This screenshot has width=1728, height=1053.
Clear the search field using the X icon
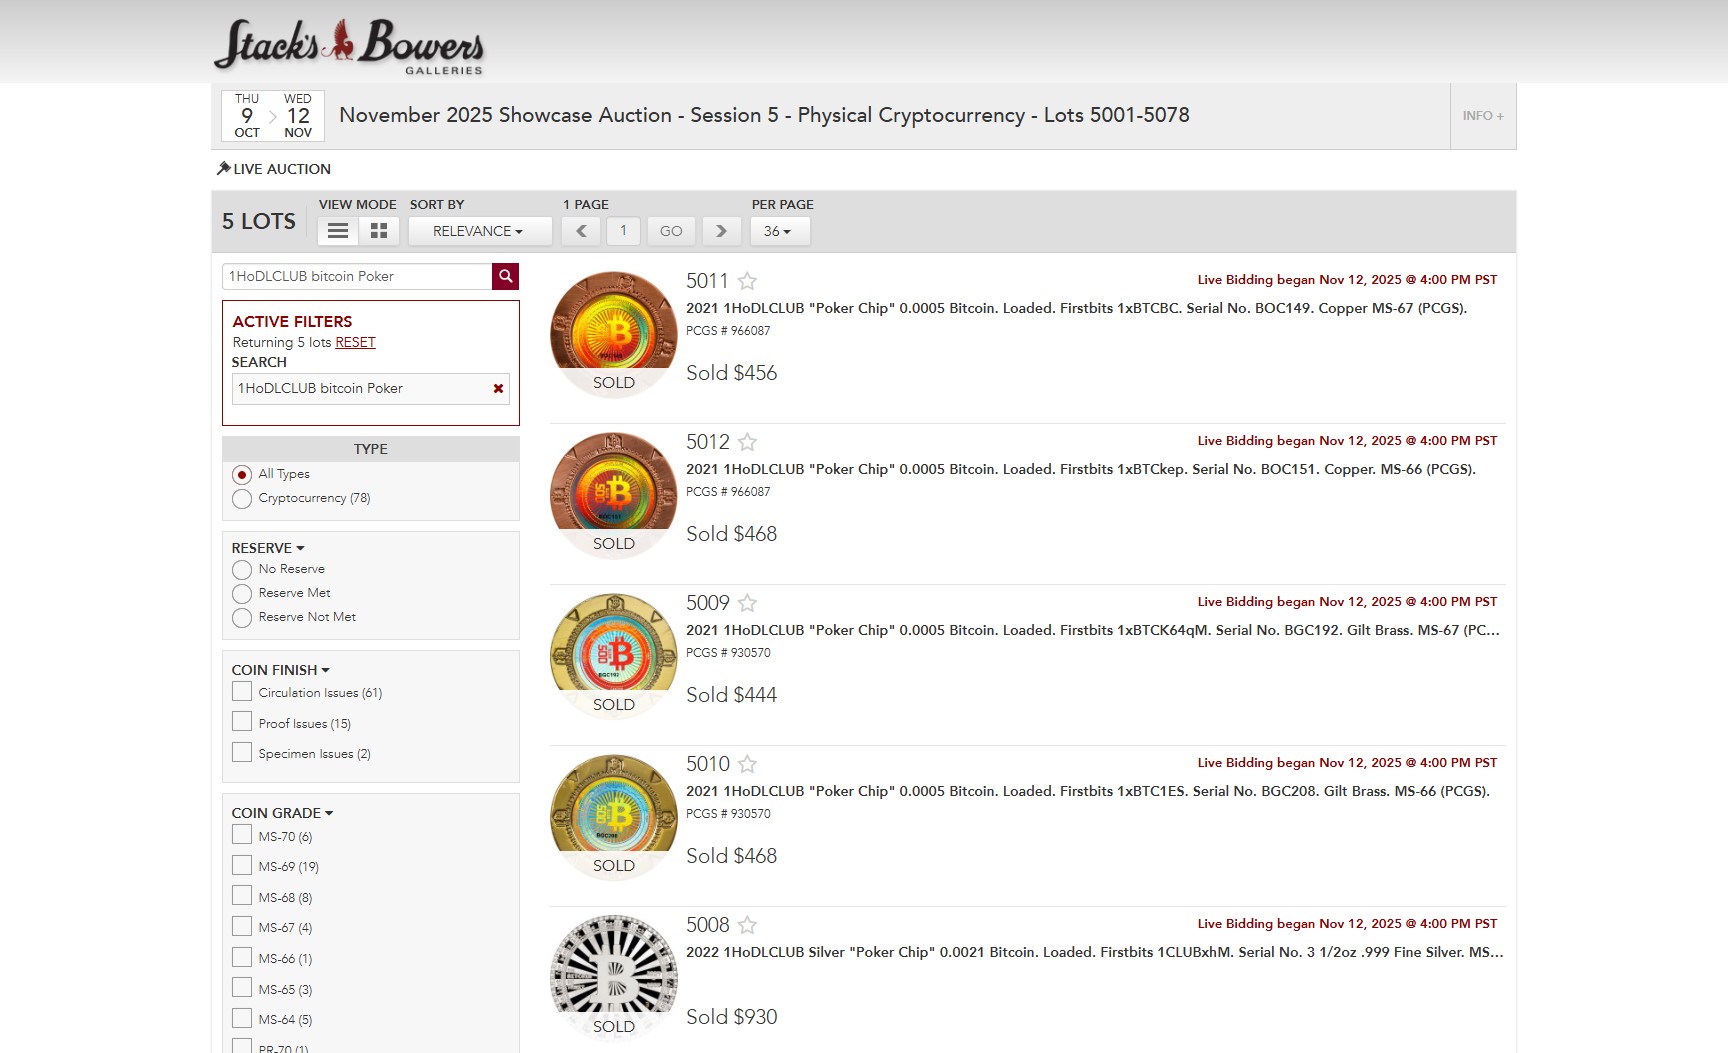497,388
